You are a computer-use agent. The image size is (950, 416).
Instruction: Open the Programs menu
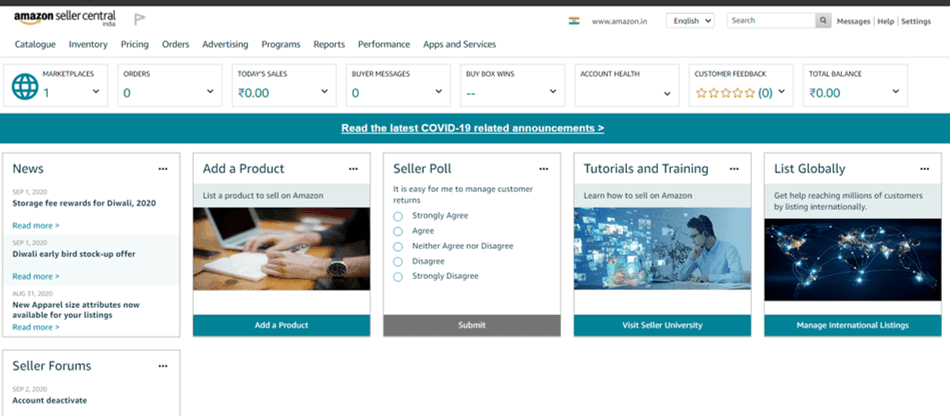pyautogui.click(x=281, y=44)
